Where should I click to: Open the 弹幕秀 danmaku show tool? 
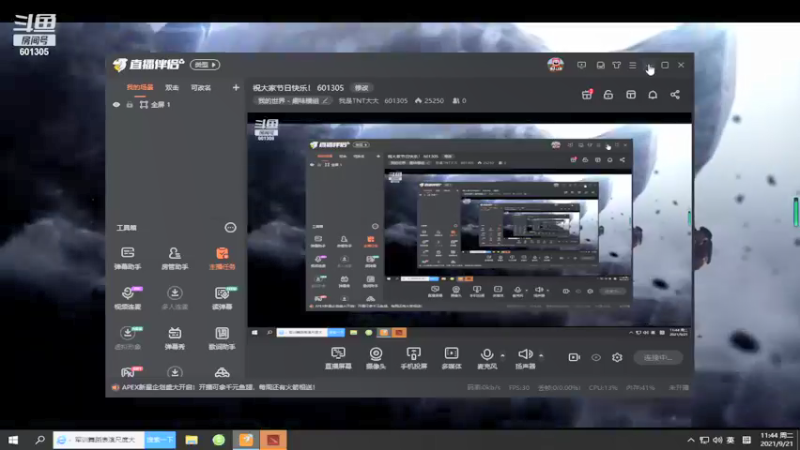(174, 338)
